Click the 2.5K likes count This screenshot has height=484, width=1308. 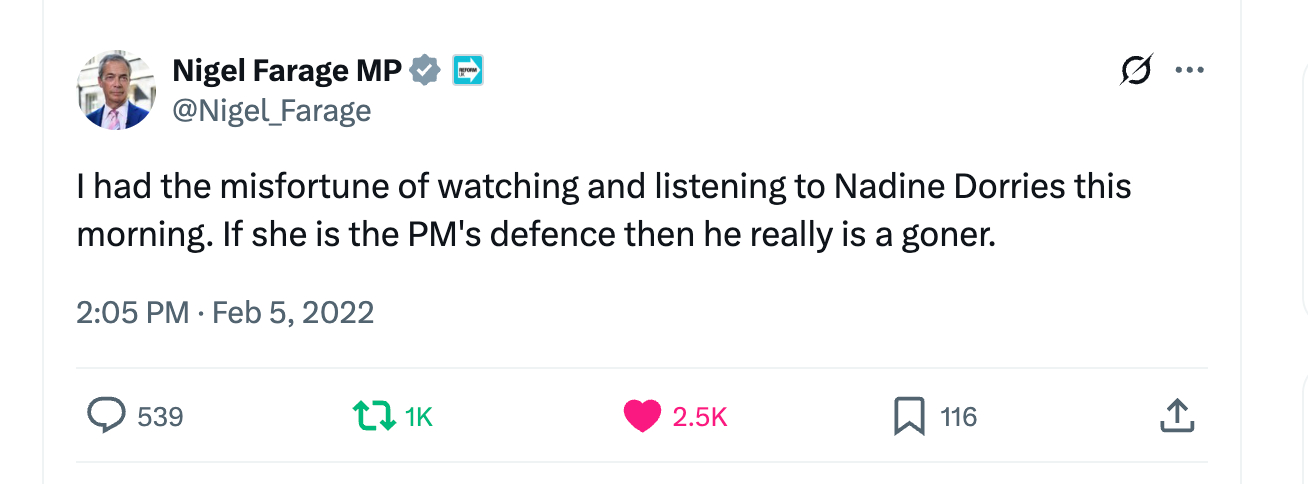click(699, 417)
